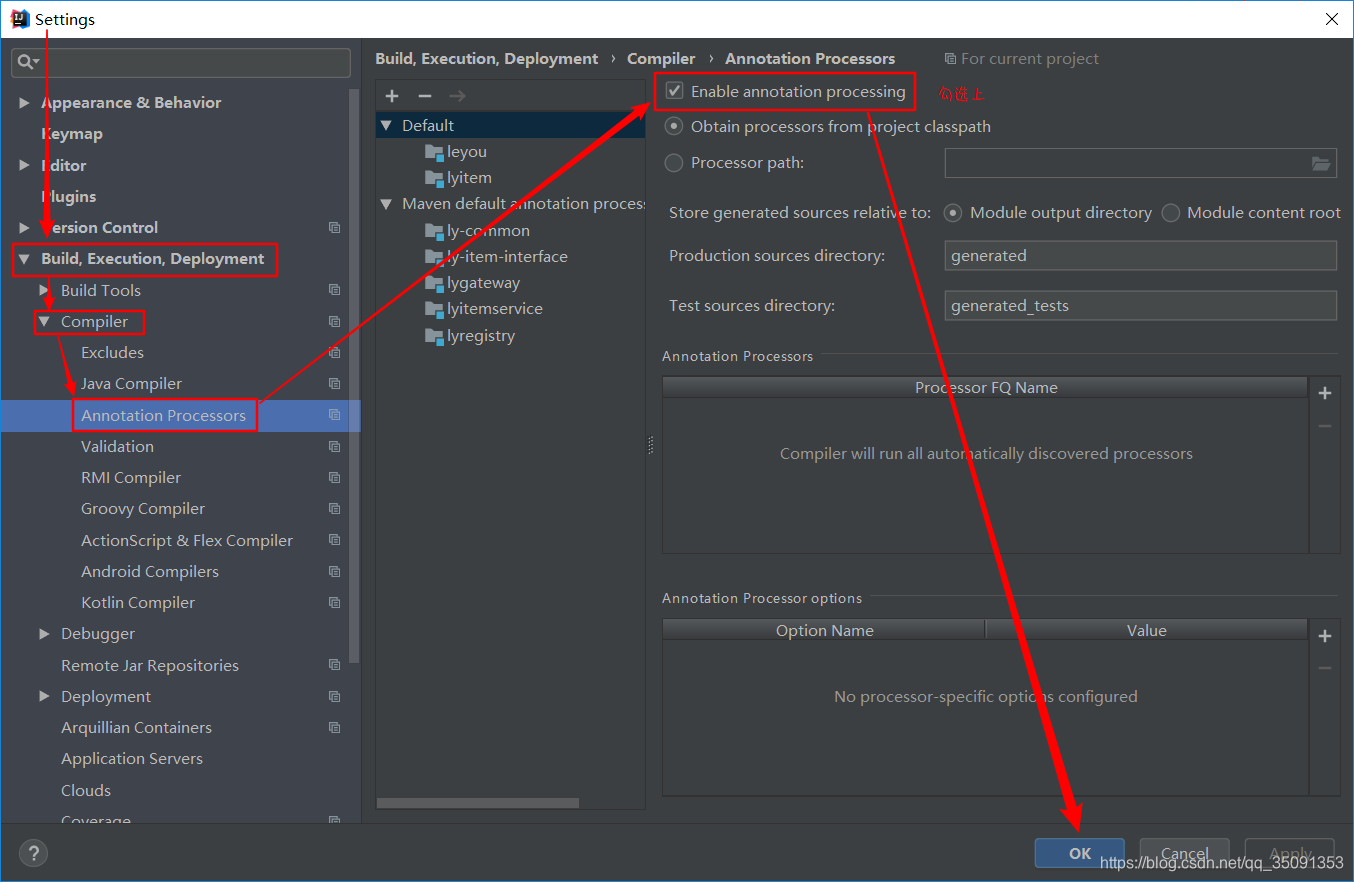The height and width of the screenshot is (882, 1354).
Task: Remove selected profile with minus icon
Action: coord(424,96)
